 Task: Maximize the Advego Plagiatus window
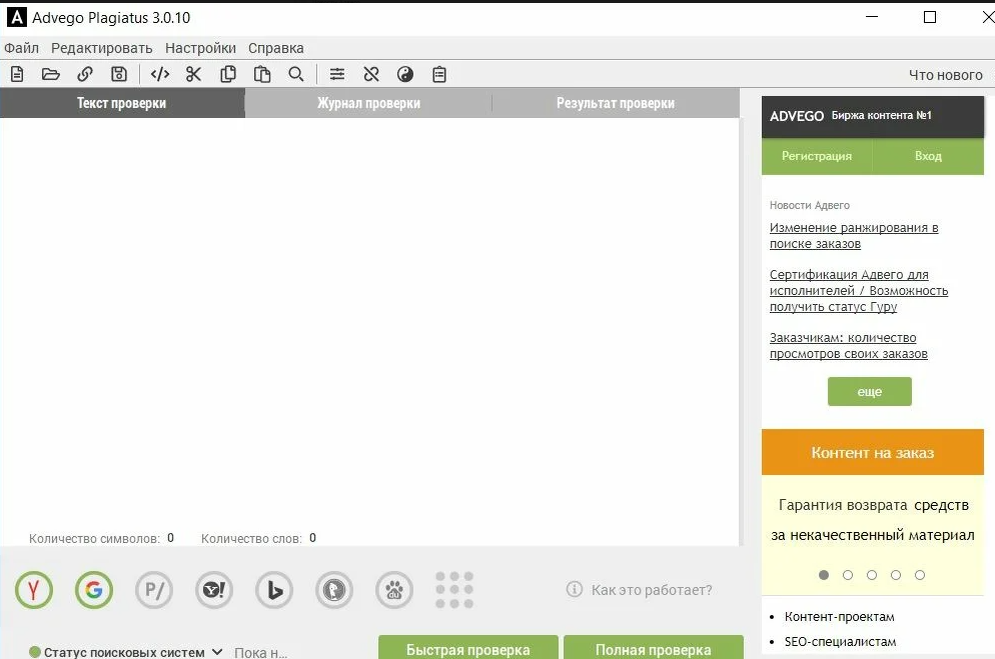(930, 17)
